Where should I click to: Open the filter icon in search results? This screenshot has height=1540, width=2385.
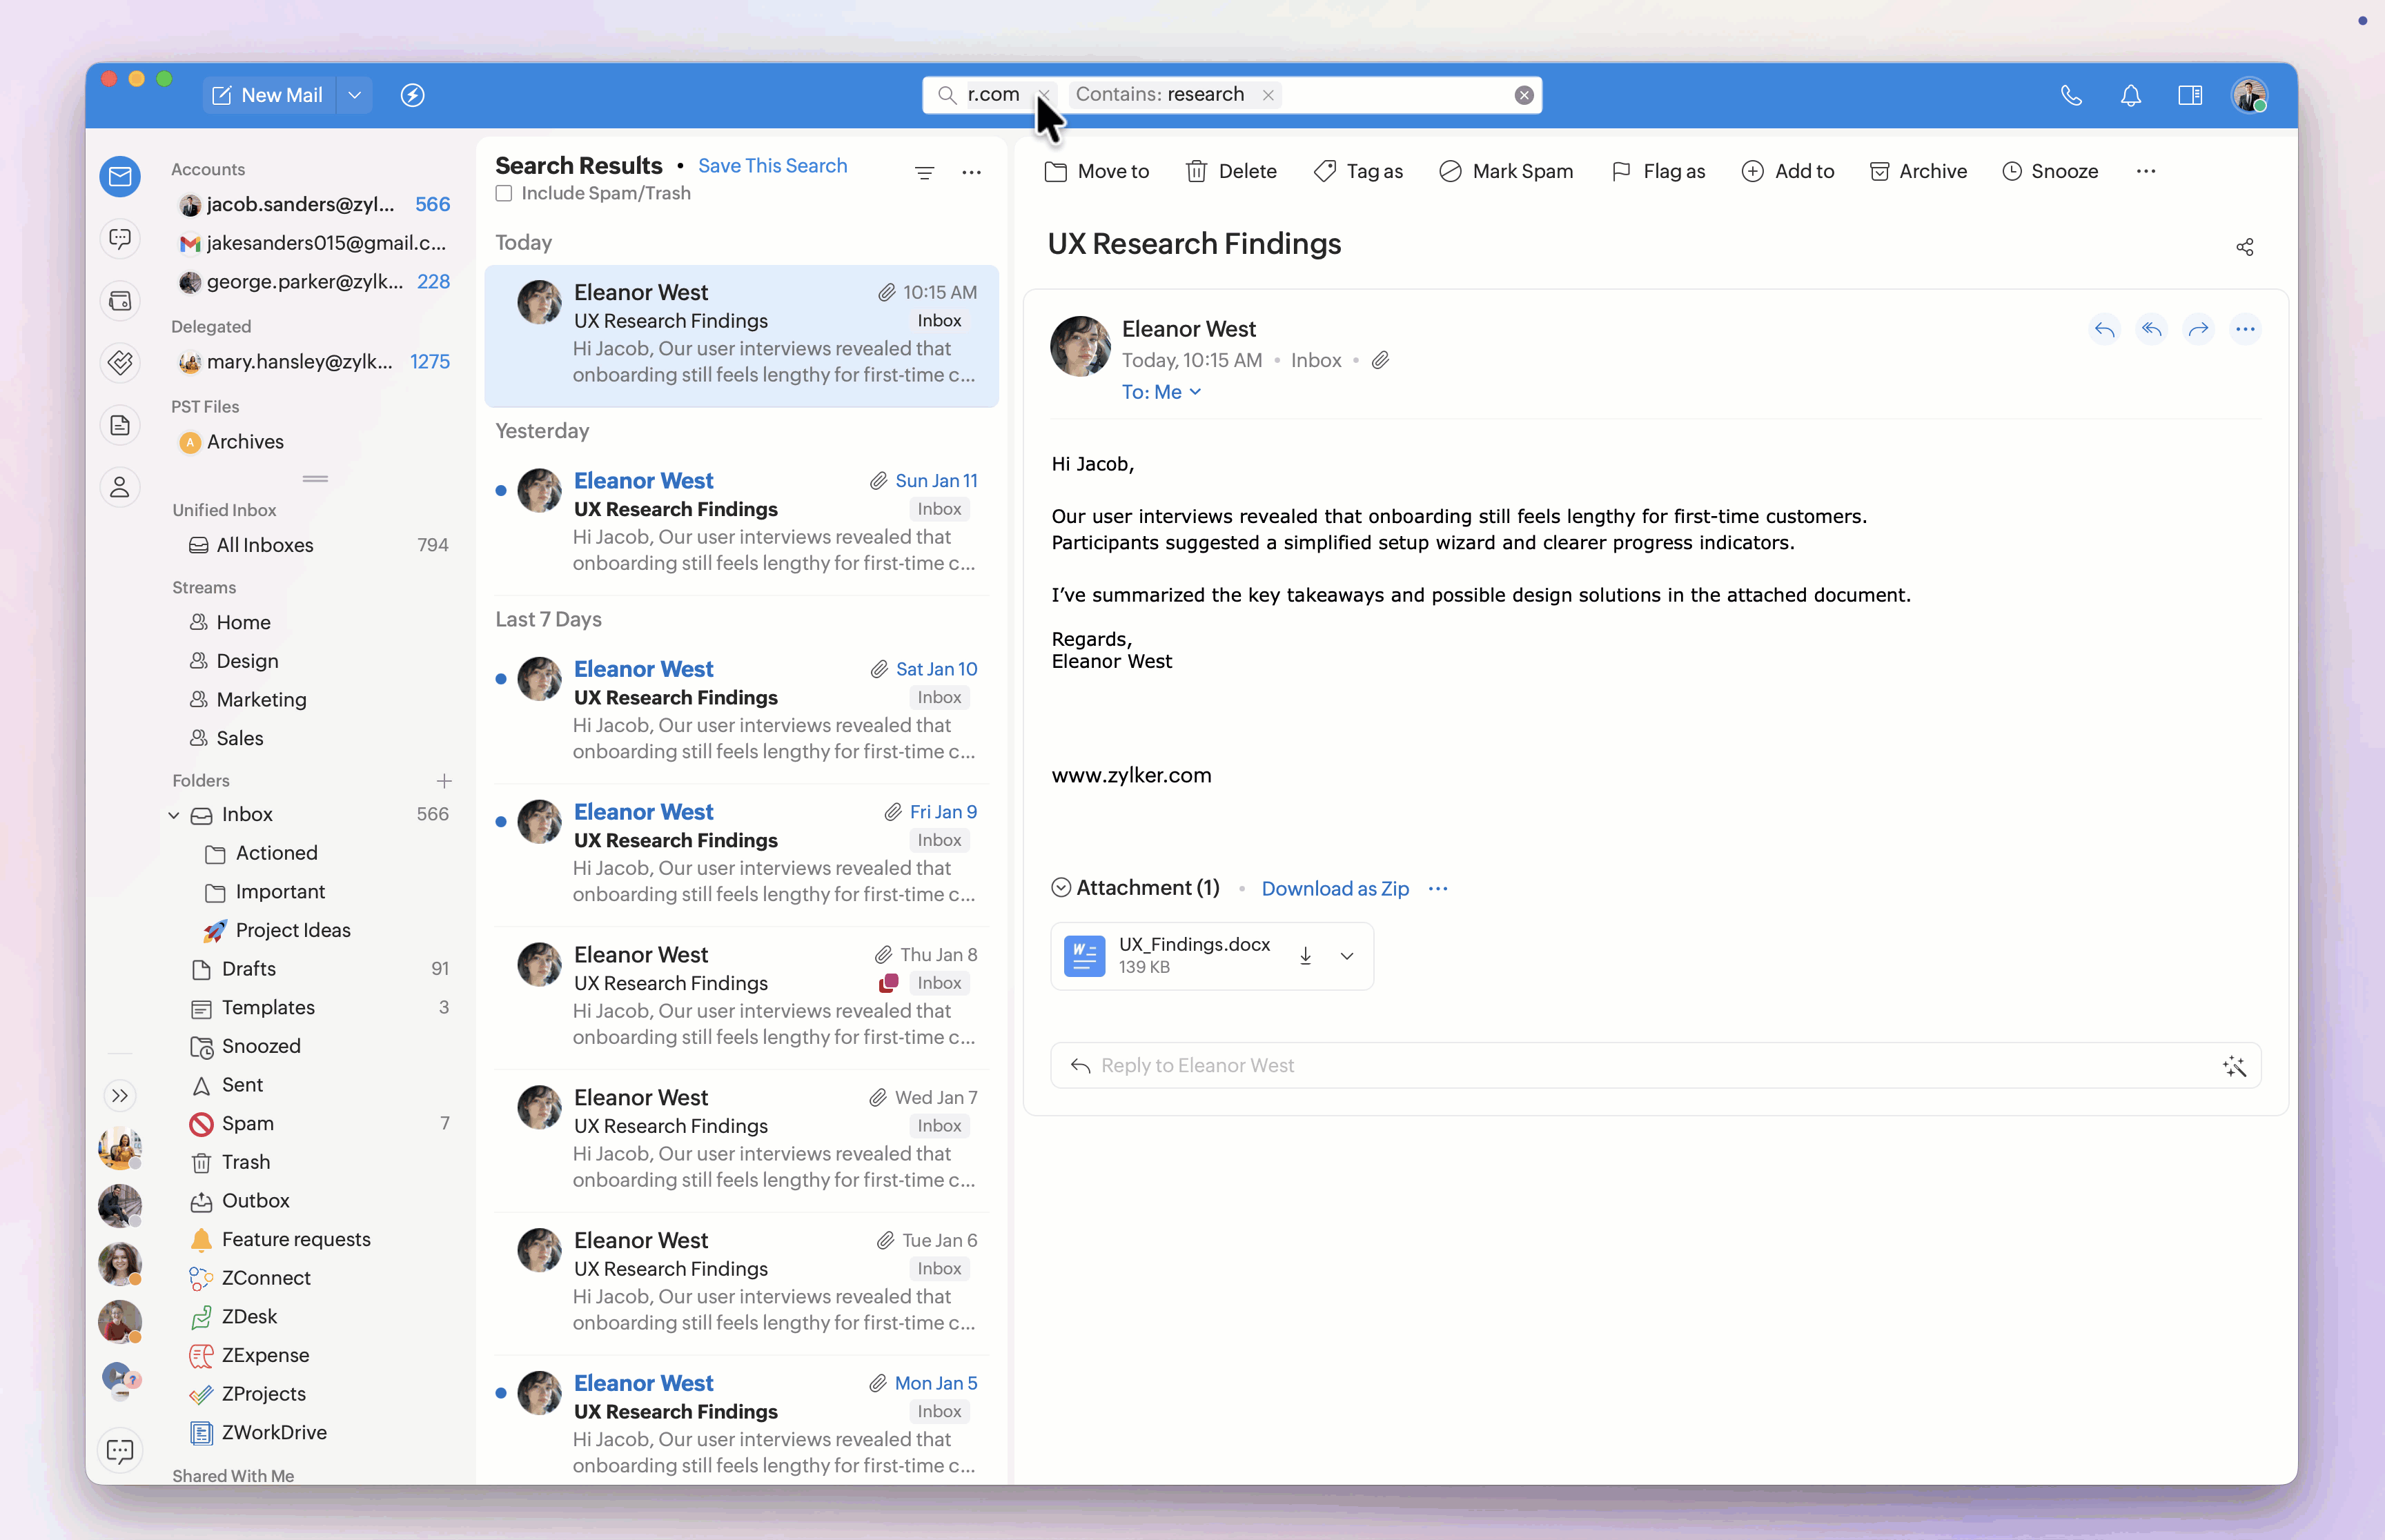pos(924,172)
